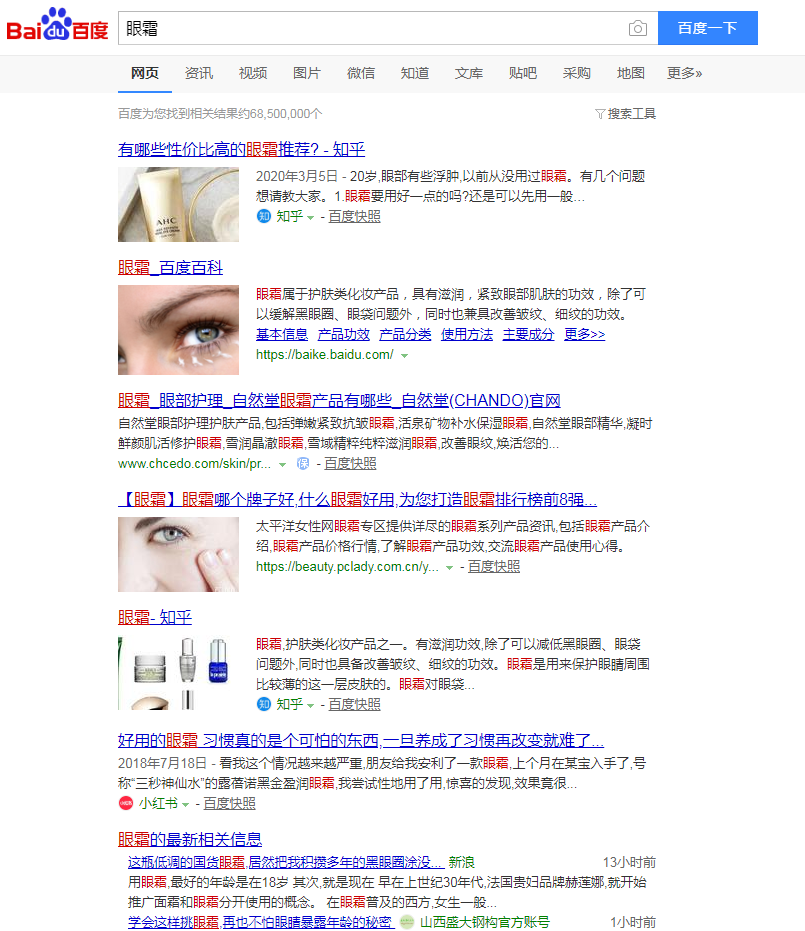This screenshot has width=805, height=931.
Task: Click 产品分类 baike sublink
Action: pyautogui.click(x=405, y=334)
